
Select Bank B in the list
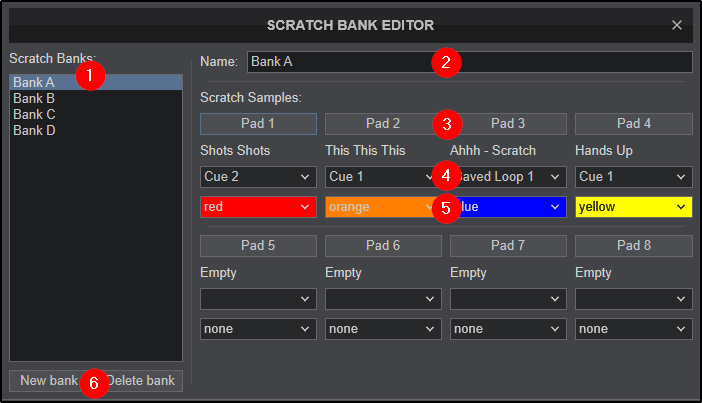tap(34, 99)
